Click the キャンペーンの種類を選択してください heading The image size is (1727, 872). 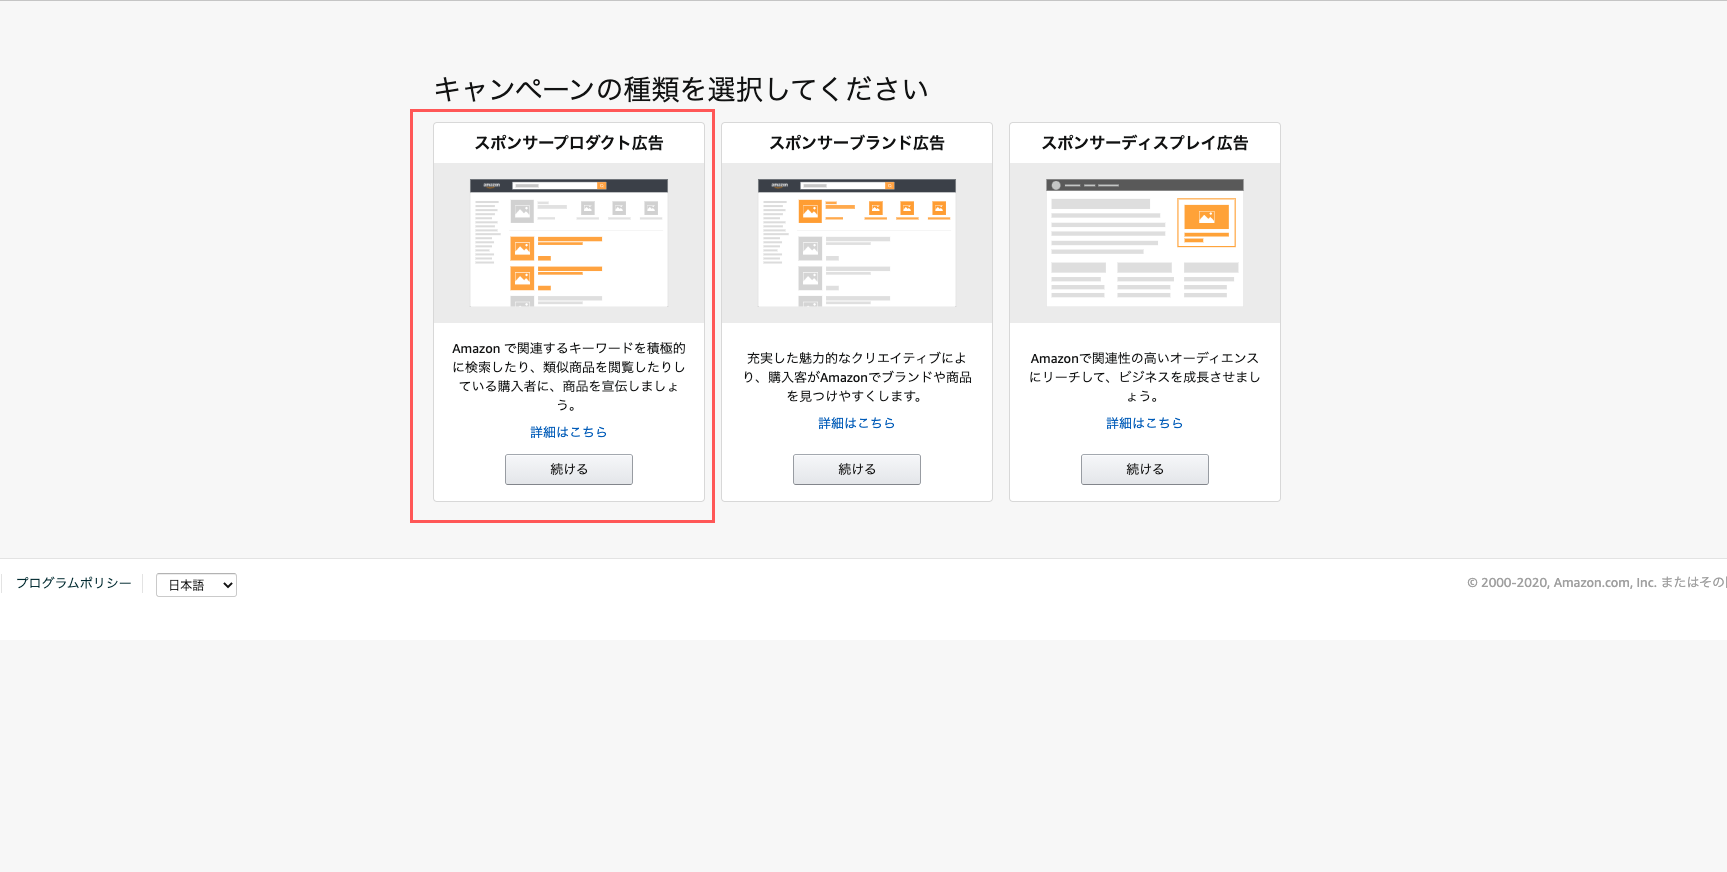(681, 89)
